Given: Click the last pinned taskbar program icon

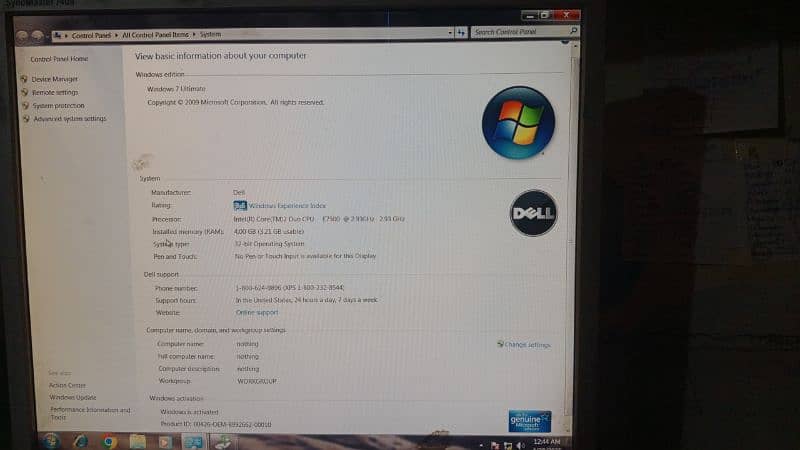Looking at the screenshot, I should point(223,442).
